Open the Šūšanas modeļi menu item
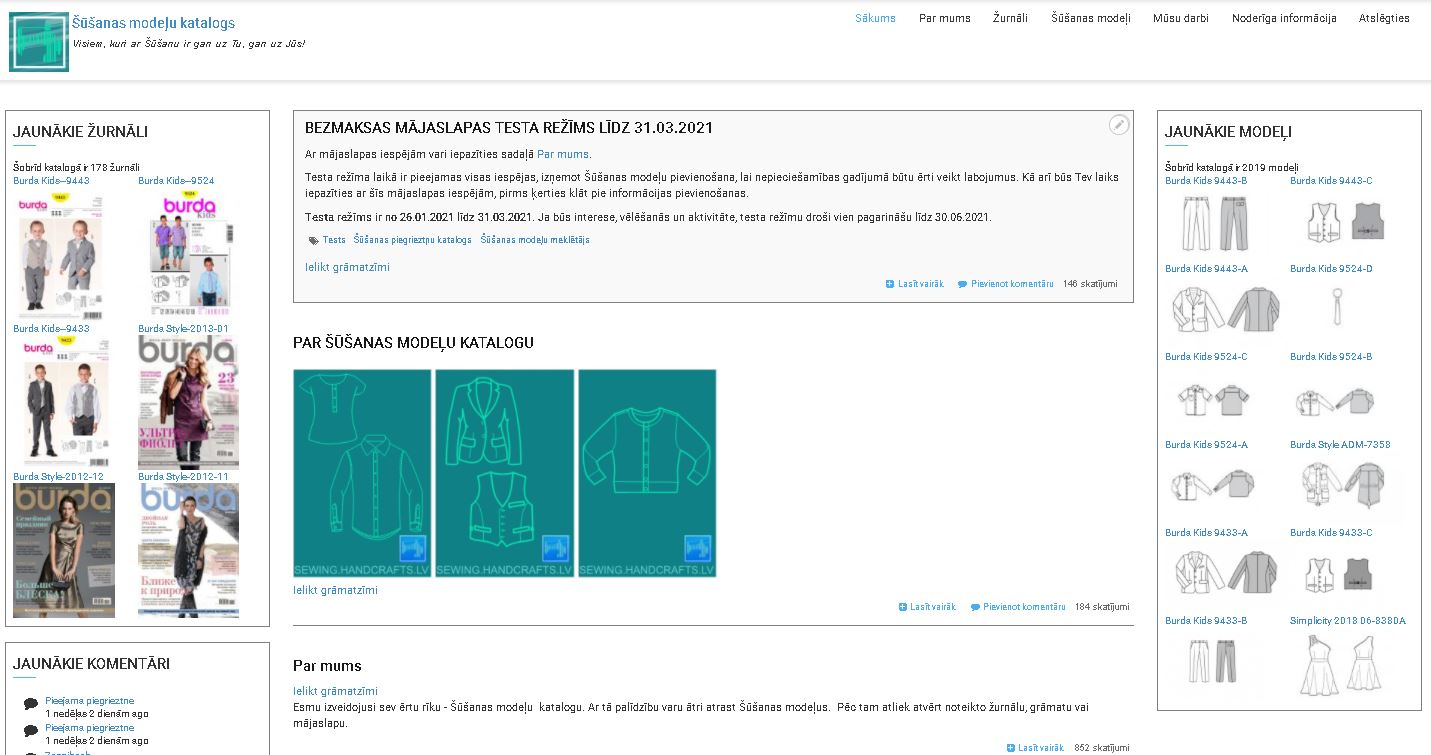The width and height of the screenshot is (1431, 755). pyautogui.click(x=1090, y=18)
